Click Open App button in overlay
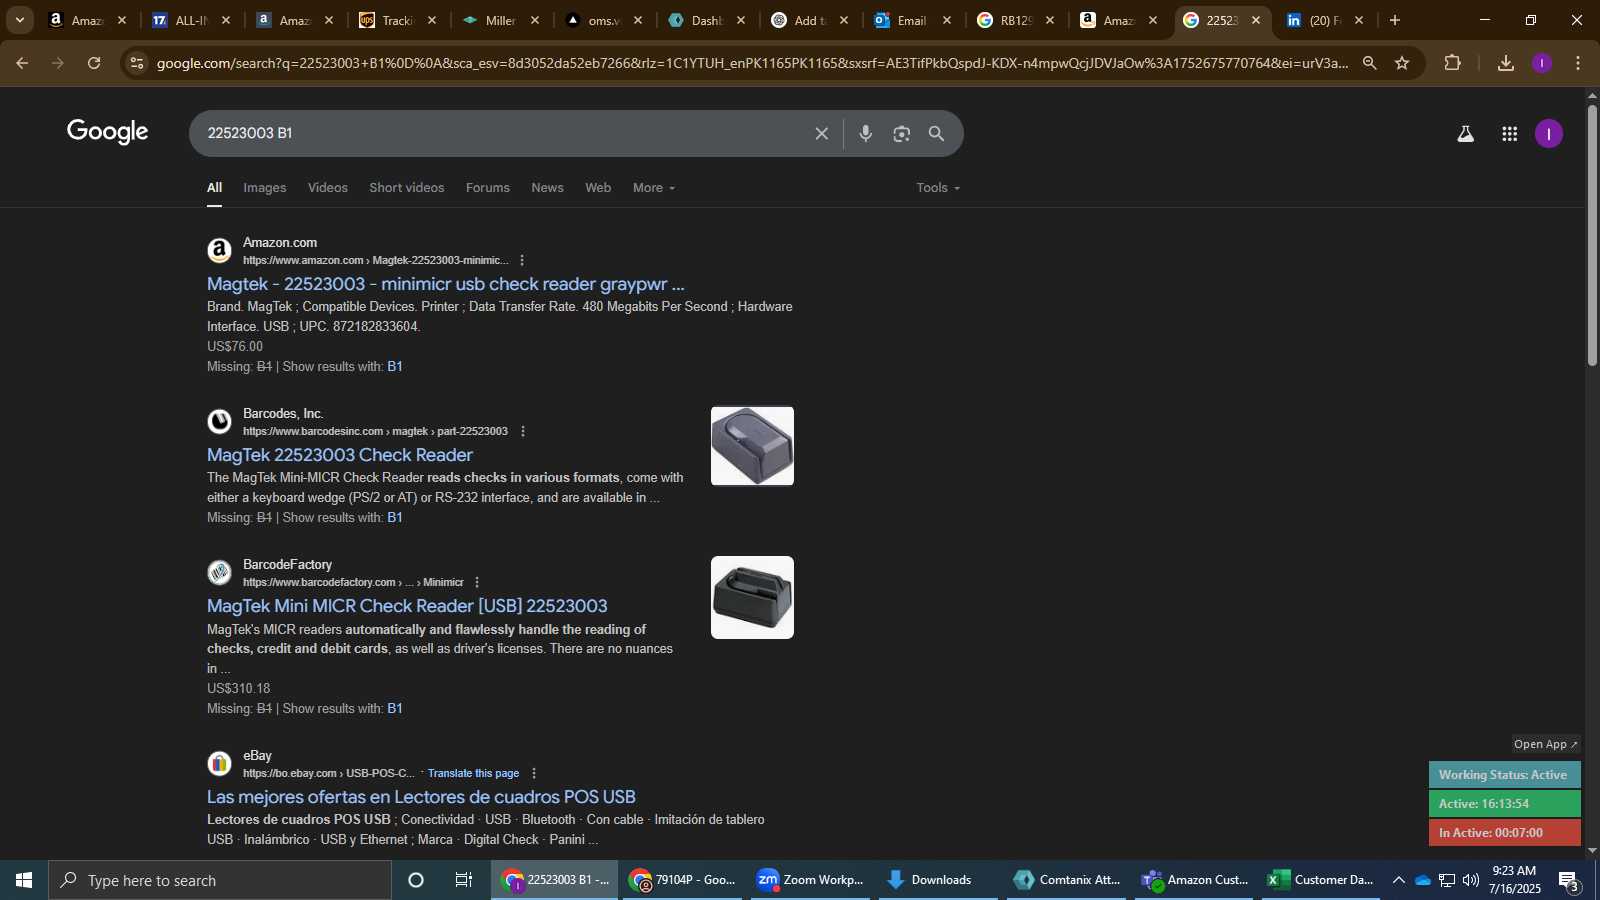 pyautogui.click(x=1545, y=744)
